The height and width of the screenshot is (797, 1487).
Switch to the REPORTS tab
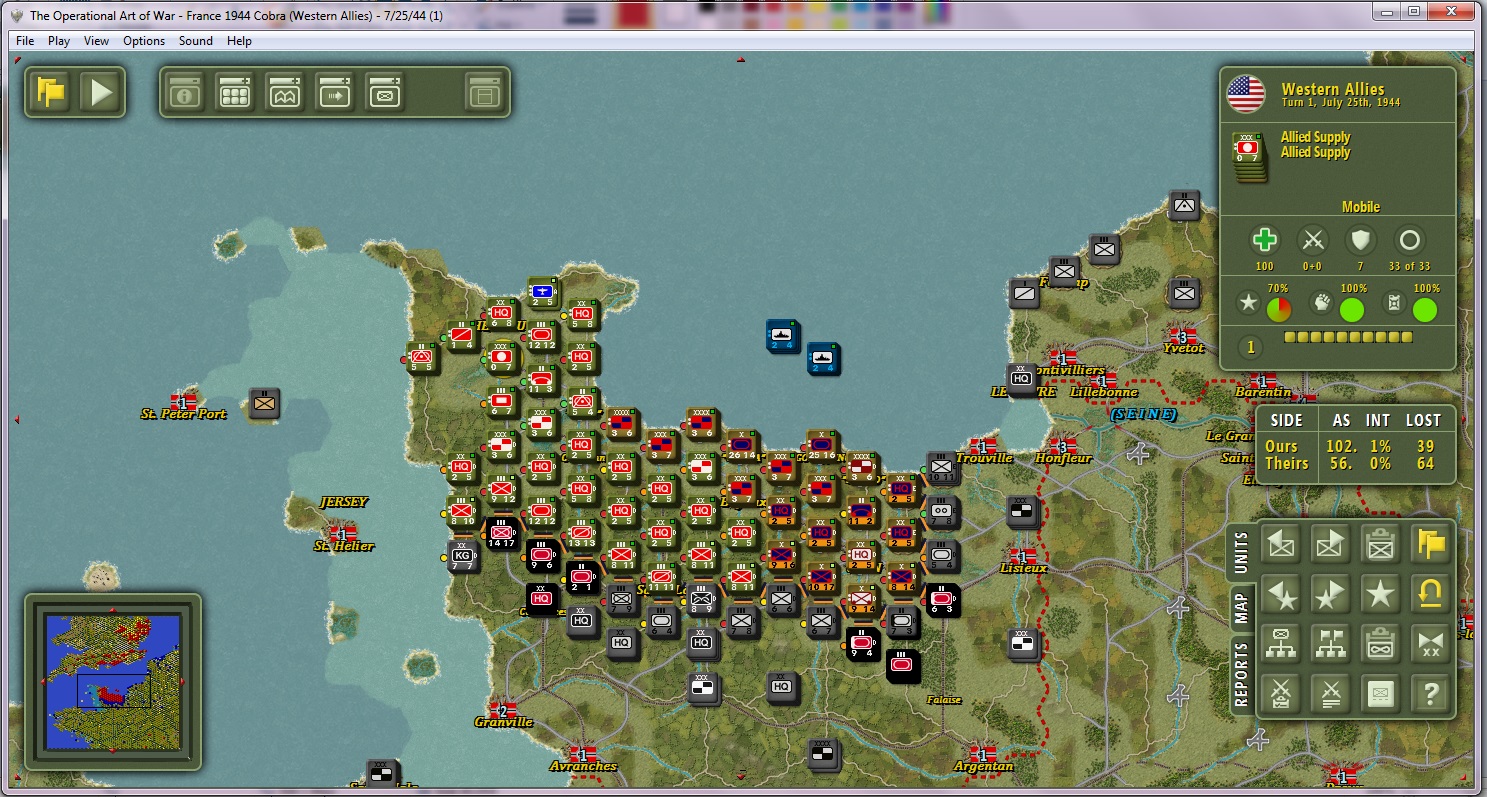(x=1241, y=672)
